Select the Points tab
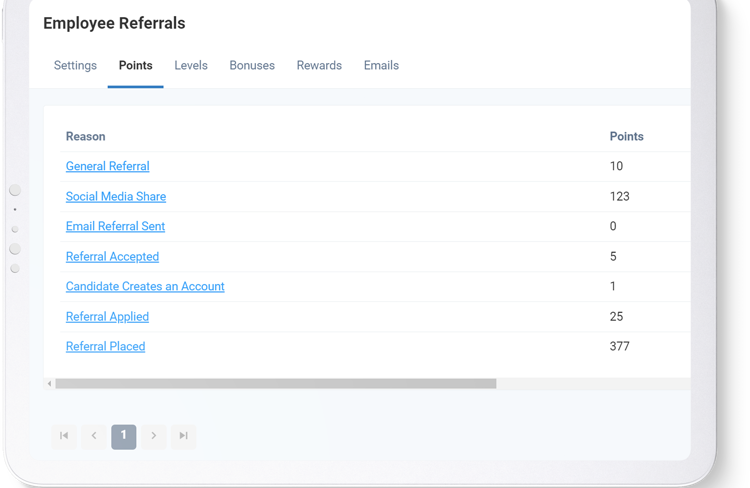Screen dimensions: 750x488 pyautogui.click(x=135, y=66)
